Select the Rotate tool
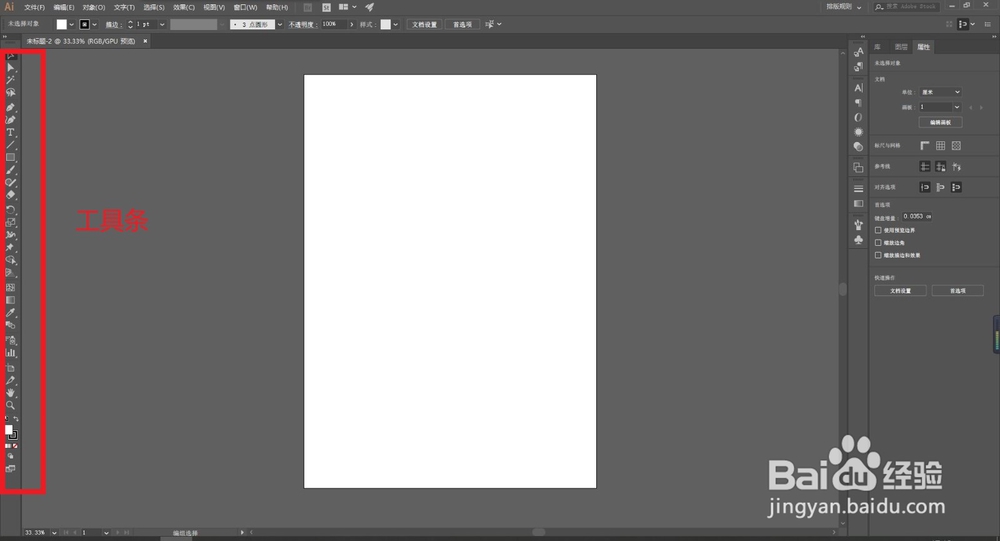The height and width of the screenshot is (541, 1000). [11, 209]
